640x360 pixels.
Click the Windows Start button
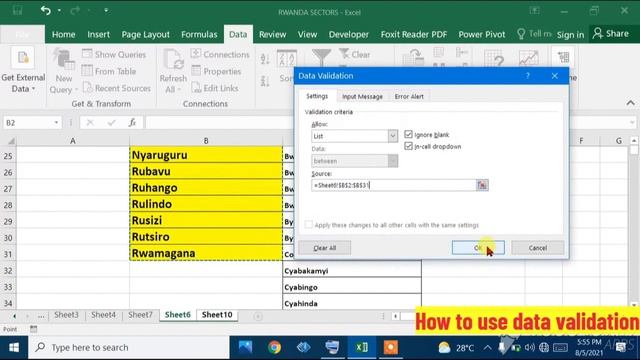pos(14,347)
